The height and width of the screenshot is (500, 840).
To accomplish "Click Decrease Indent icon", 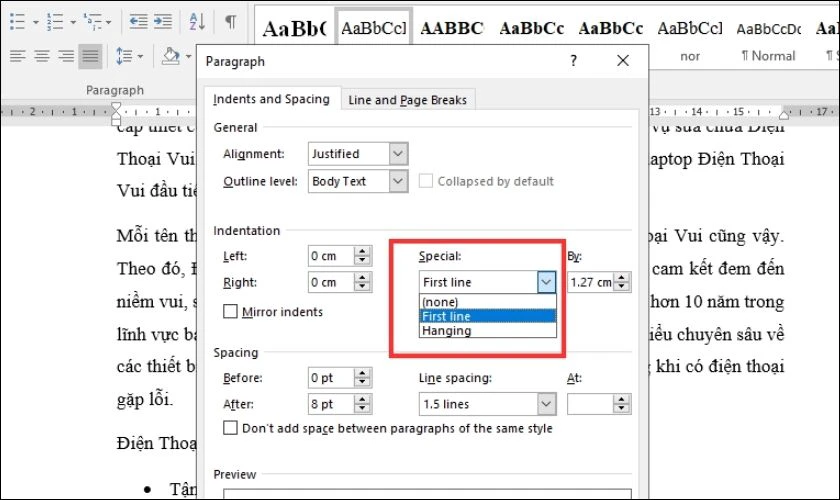I will tap(138, 22).
